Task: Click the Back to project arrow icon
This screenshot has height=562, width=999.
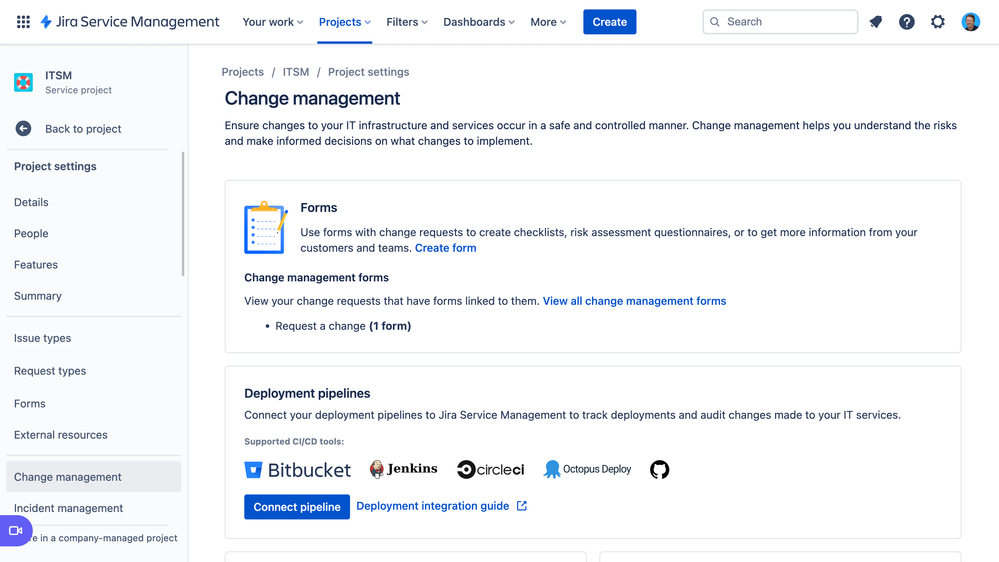Action: click(x=24, y=129)
